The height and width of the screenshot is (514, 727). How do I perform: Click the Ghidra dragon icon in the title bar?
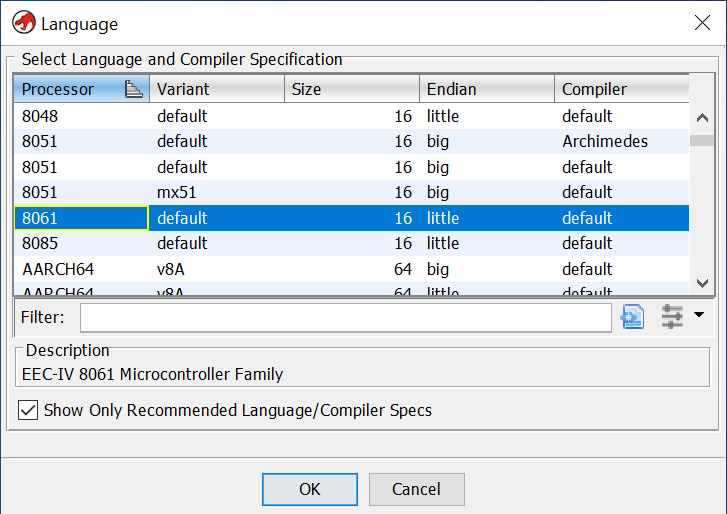coord(24,23)
